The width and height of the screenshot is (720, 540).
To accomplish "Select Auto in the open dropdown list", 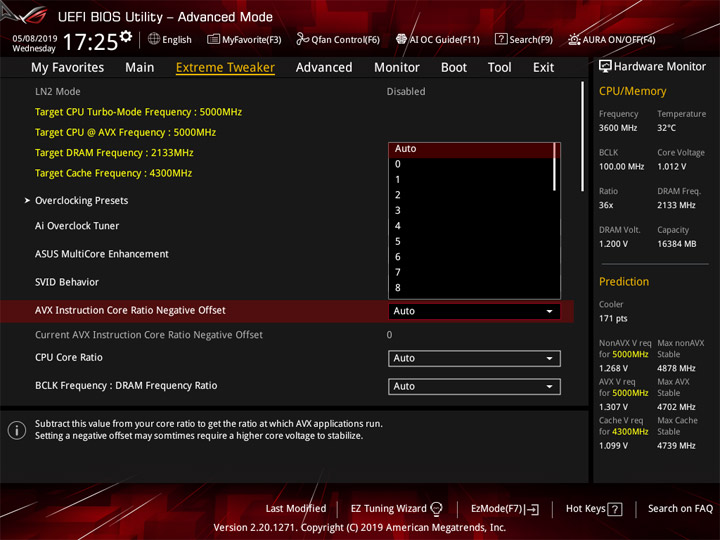I will click(471, 149).
